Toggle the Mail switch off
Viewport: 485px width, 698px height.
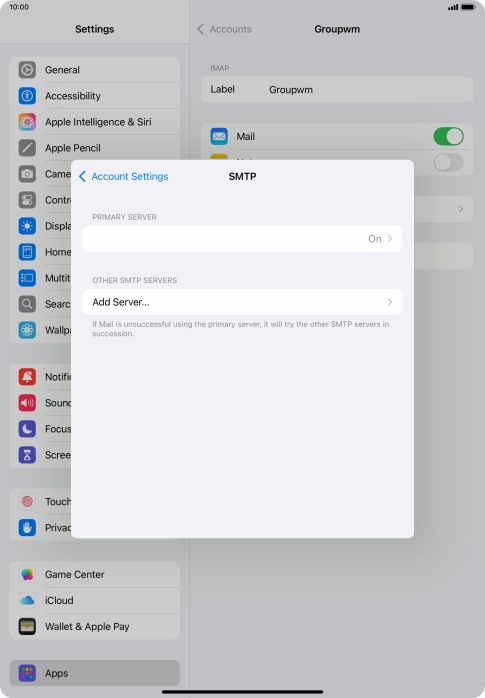tap(449, 136)
